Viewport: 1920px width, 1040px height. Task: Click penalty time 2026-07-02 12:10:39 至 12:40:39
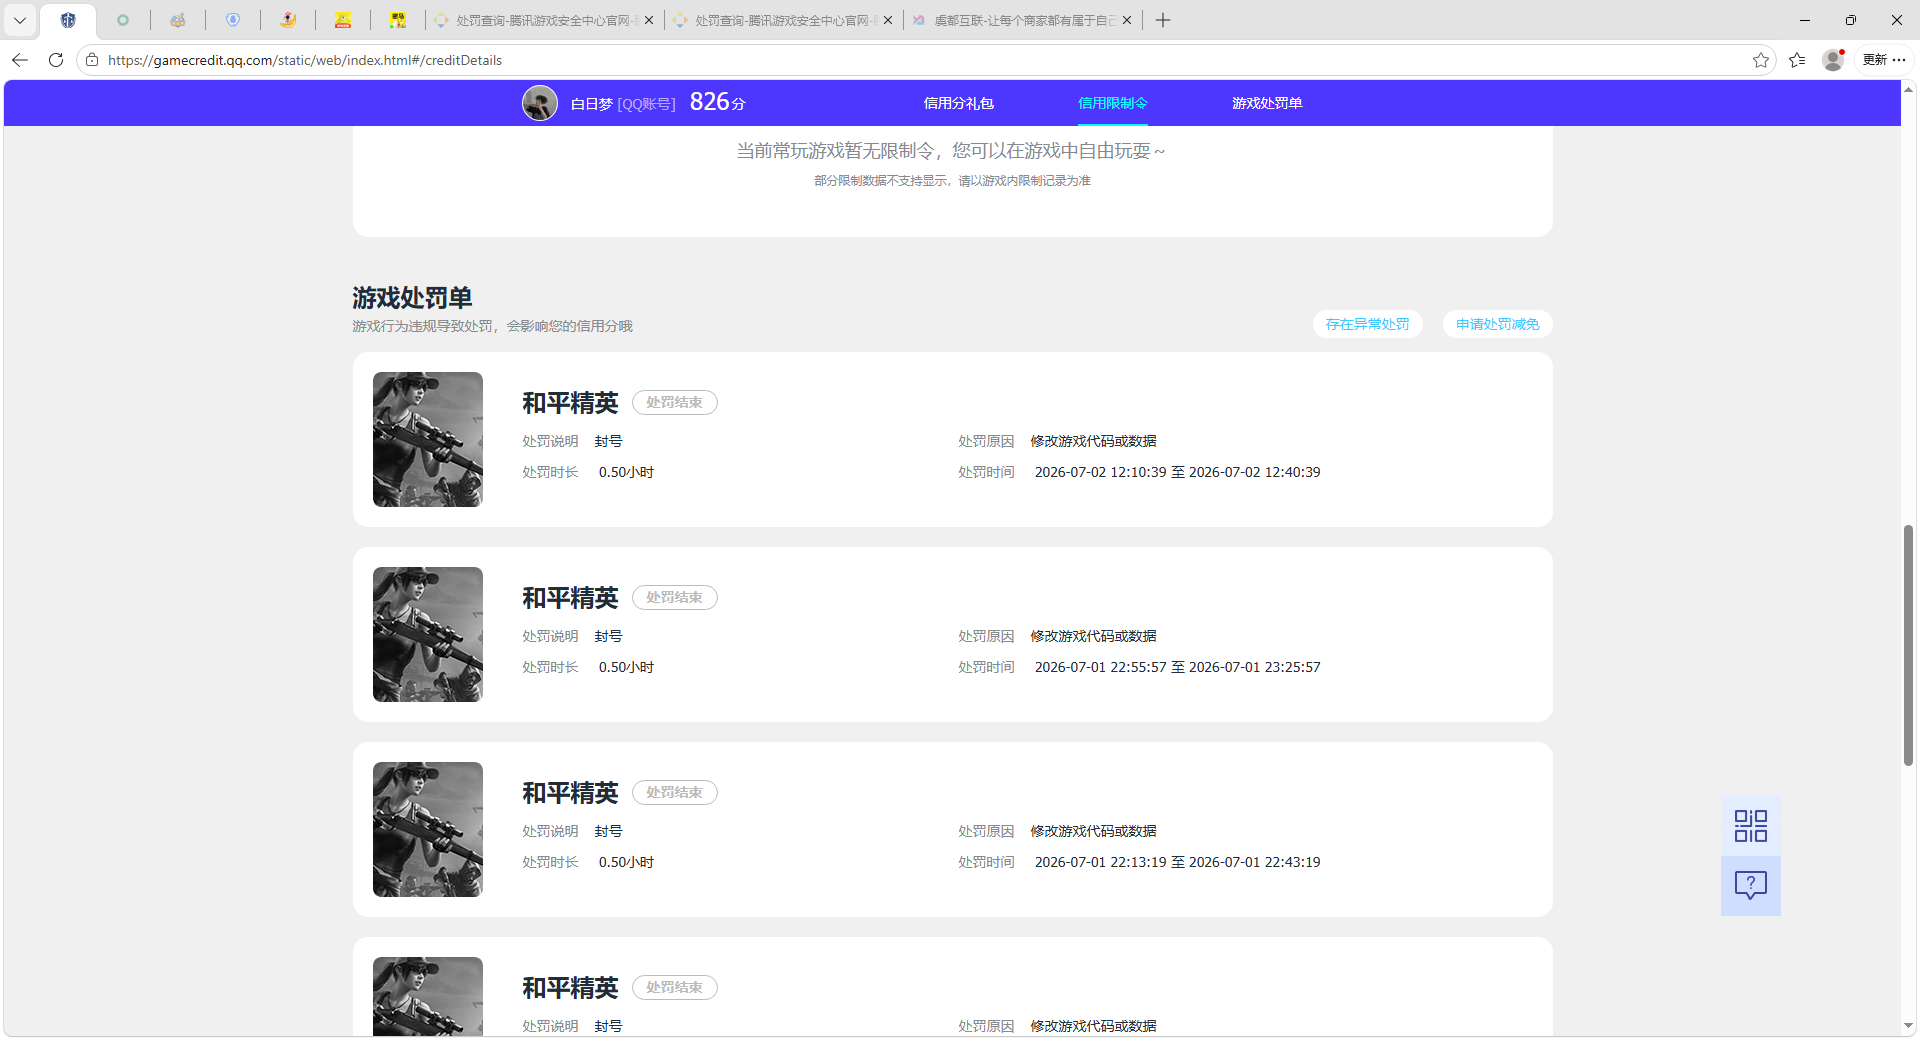(x=1177, y=472)
